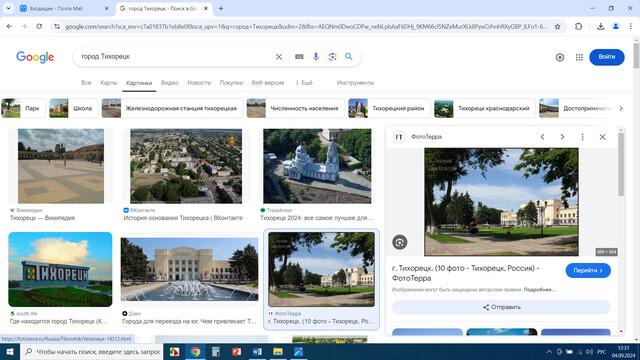The height and width of the screenshot is (360, 640).
Task: Open Инструменты search tools
Action: tap(355, 82)
